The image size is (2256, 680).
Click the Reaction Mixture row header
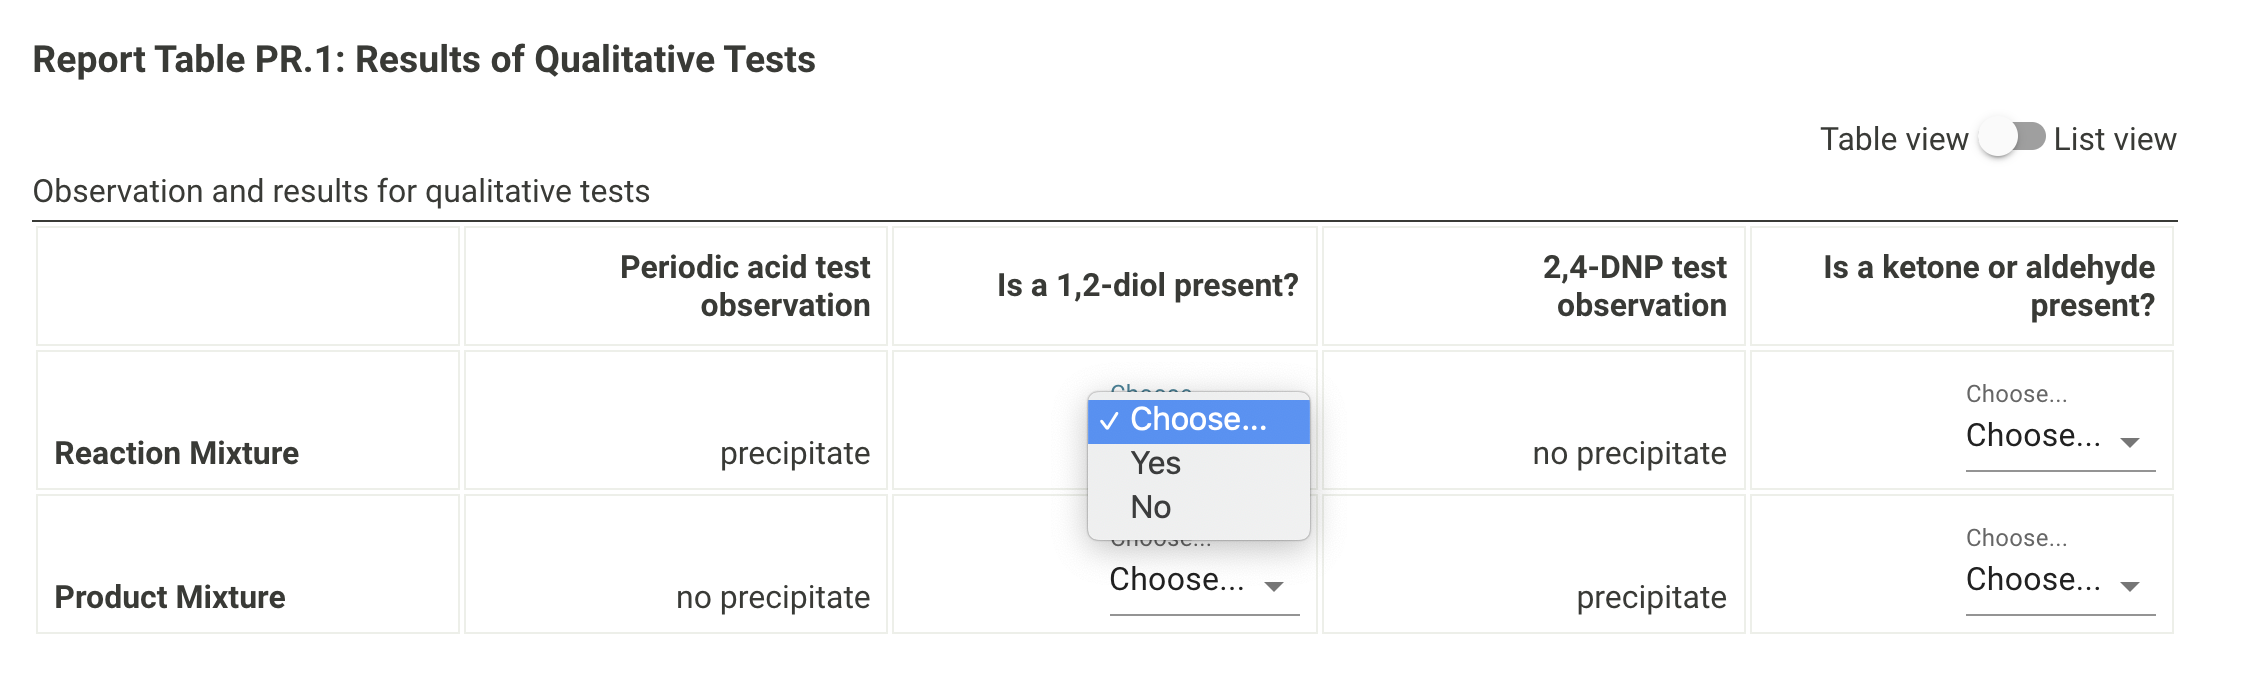[x=177, y=453]
